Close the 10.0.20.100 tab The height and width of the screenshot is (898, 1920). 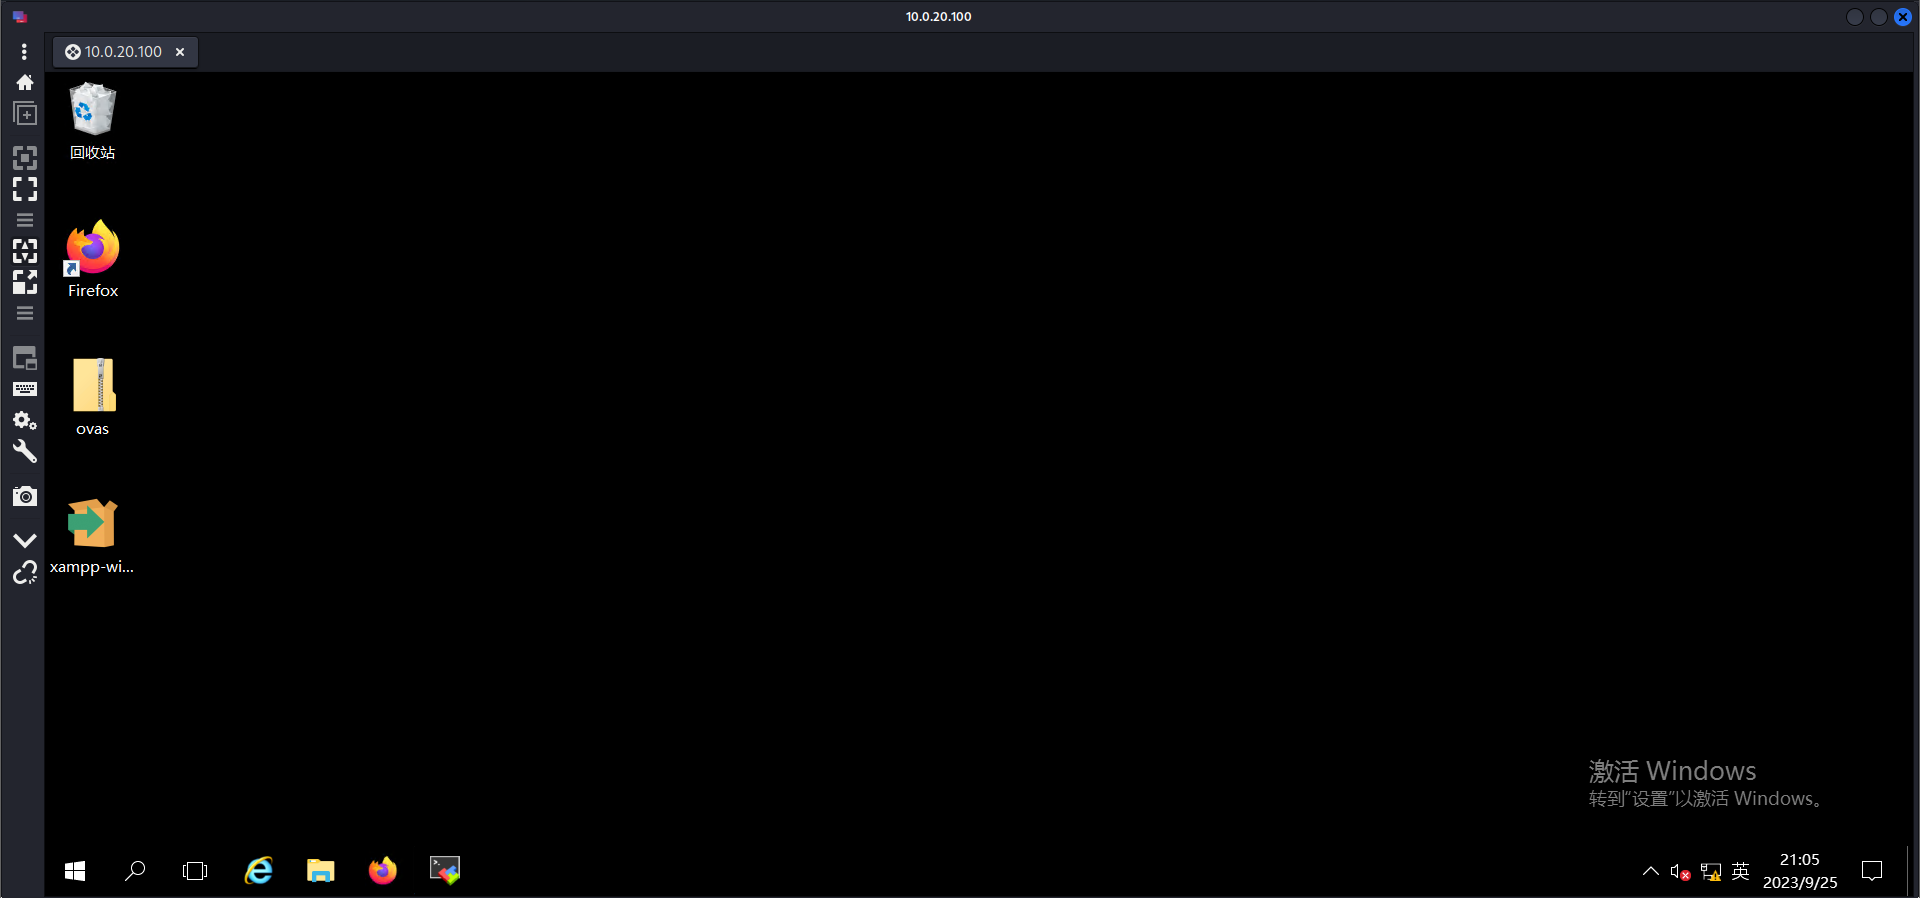click(180, 52)
